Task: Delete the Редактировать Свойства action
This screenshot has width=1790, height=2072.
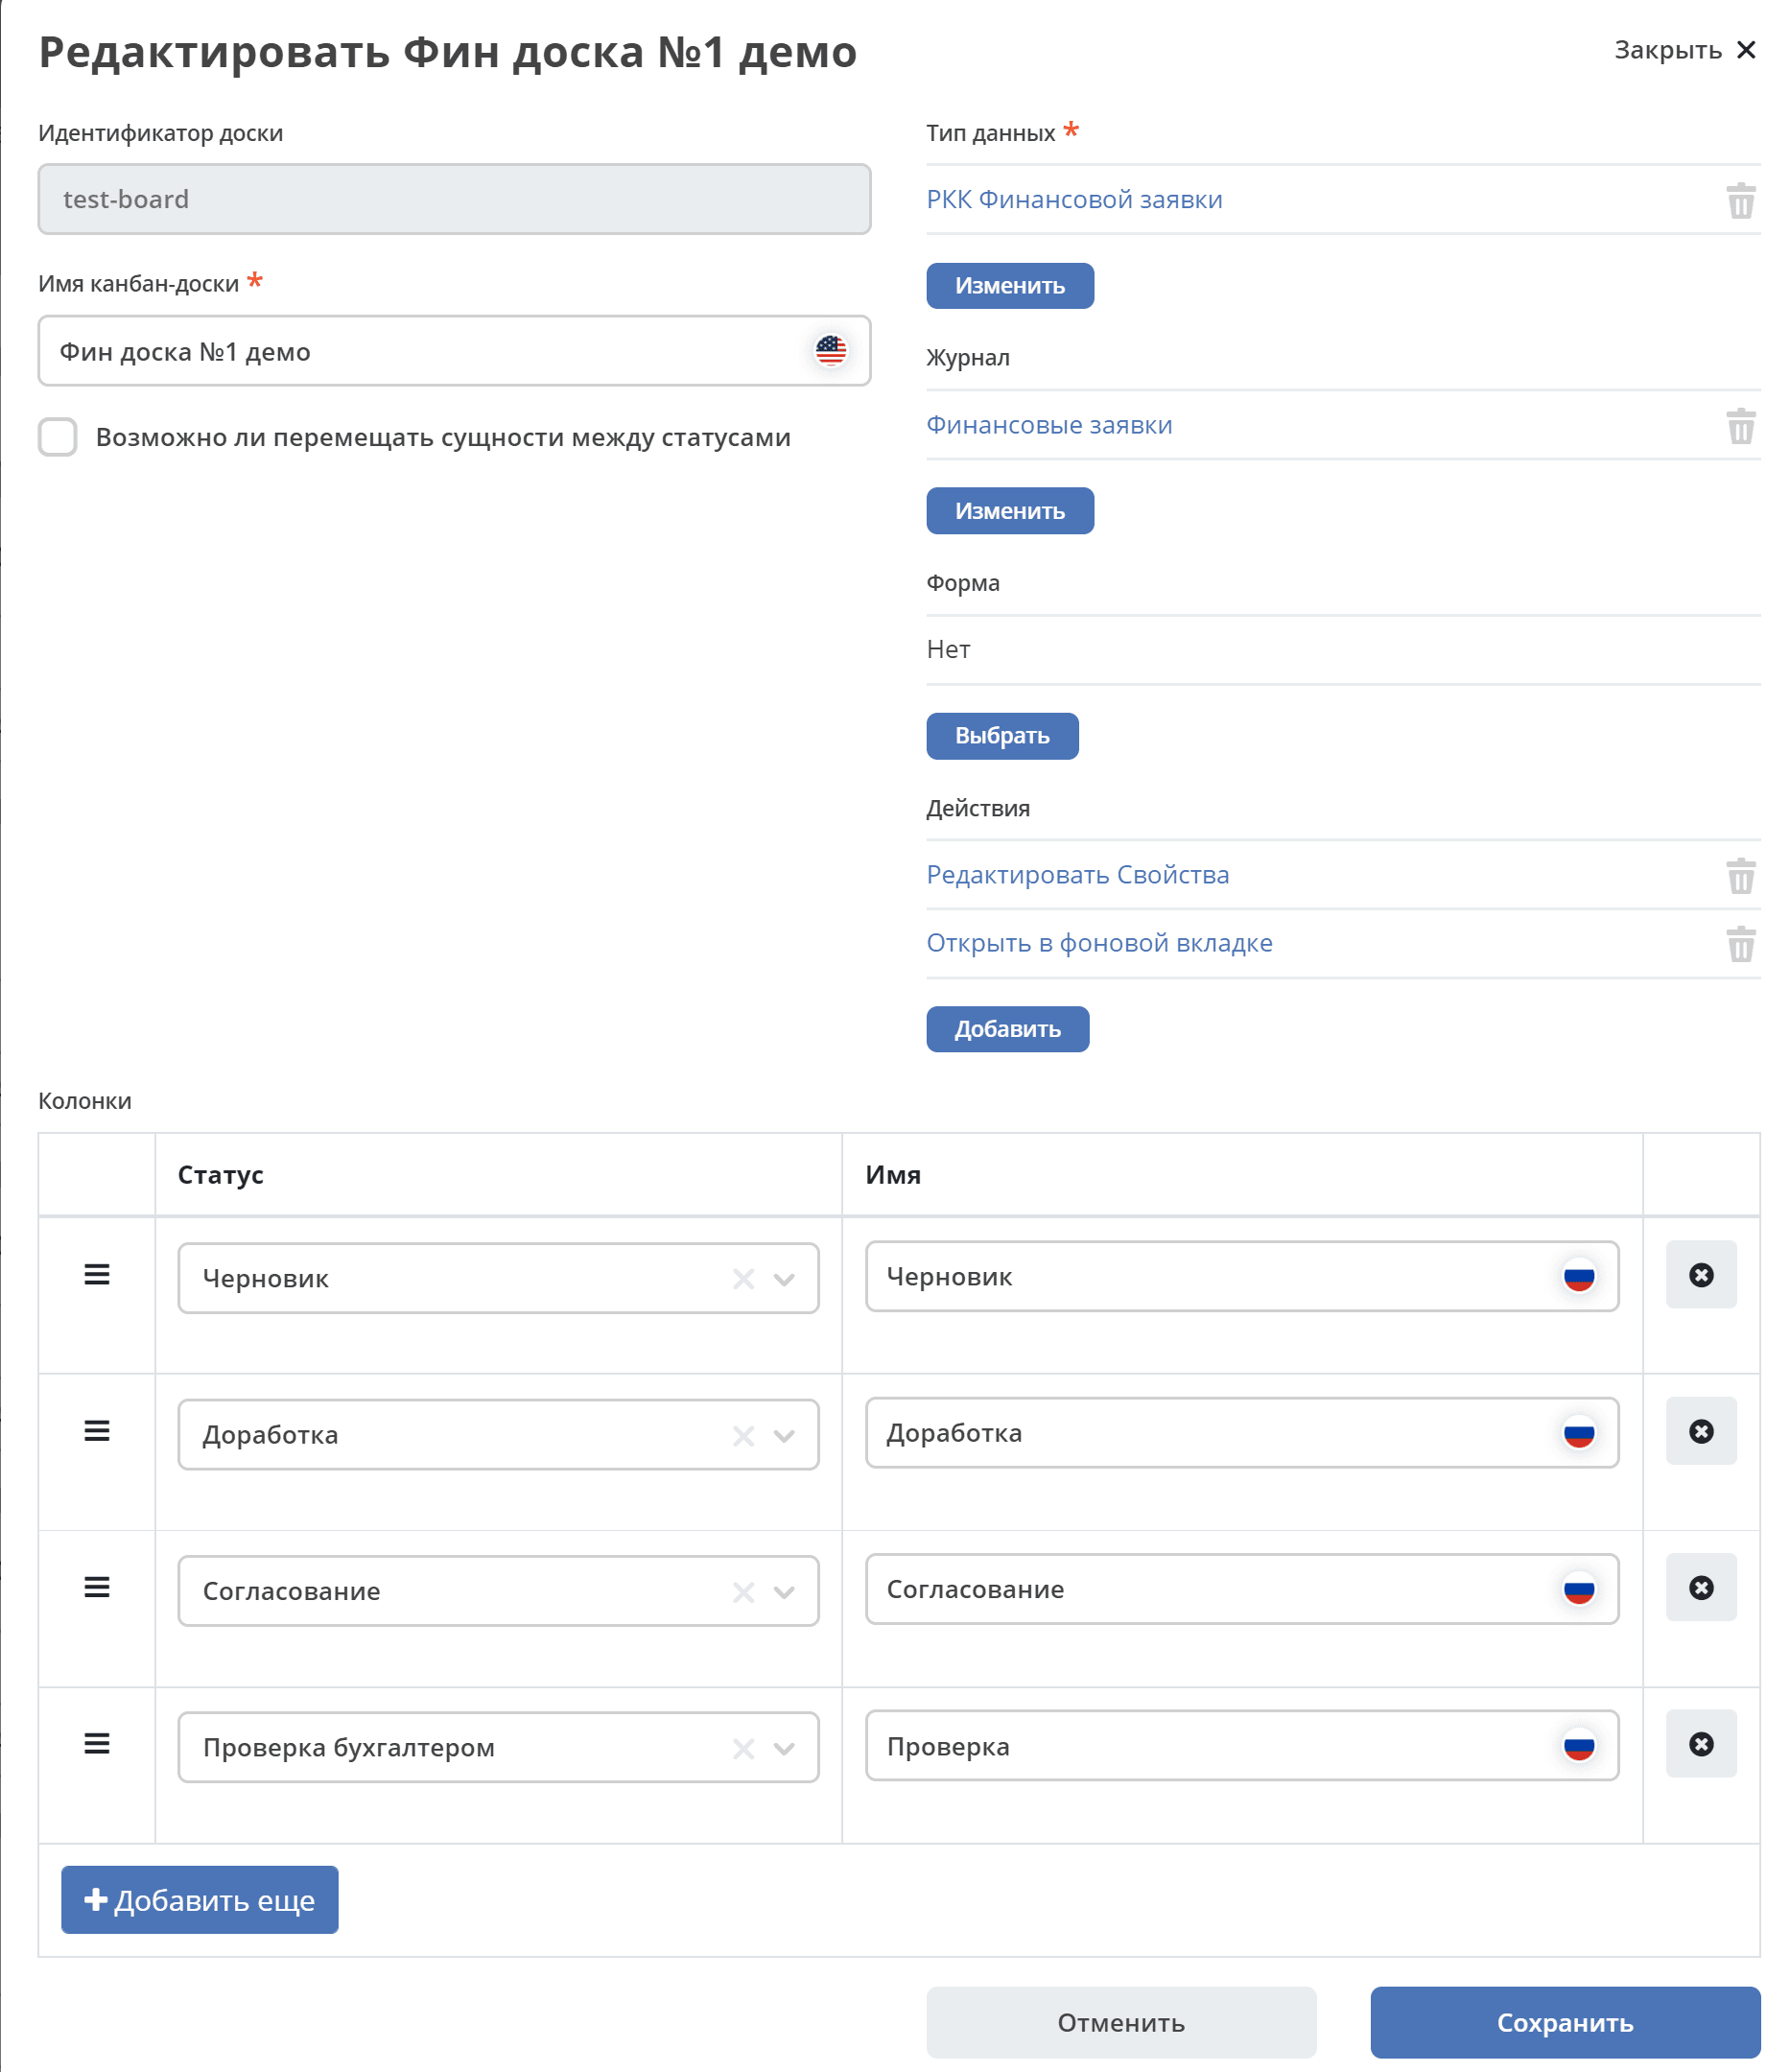Action: [1740, 875]
